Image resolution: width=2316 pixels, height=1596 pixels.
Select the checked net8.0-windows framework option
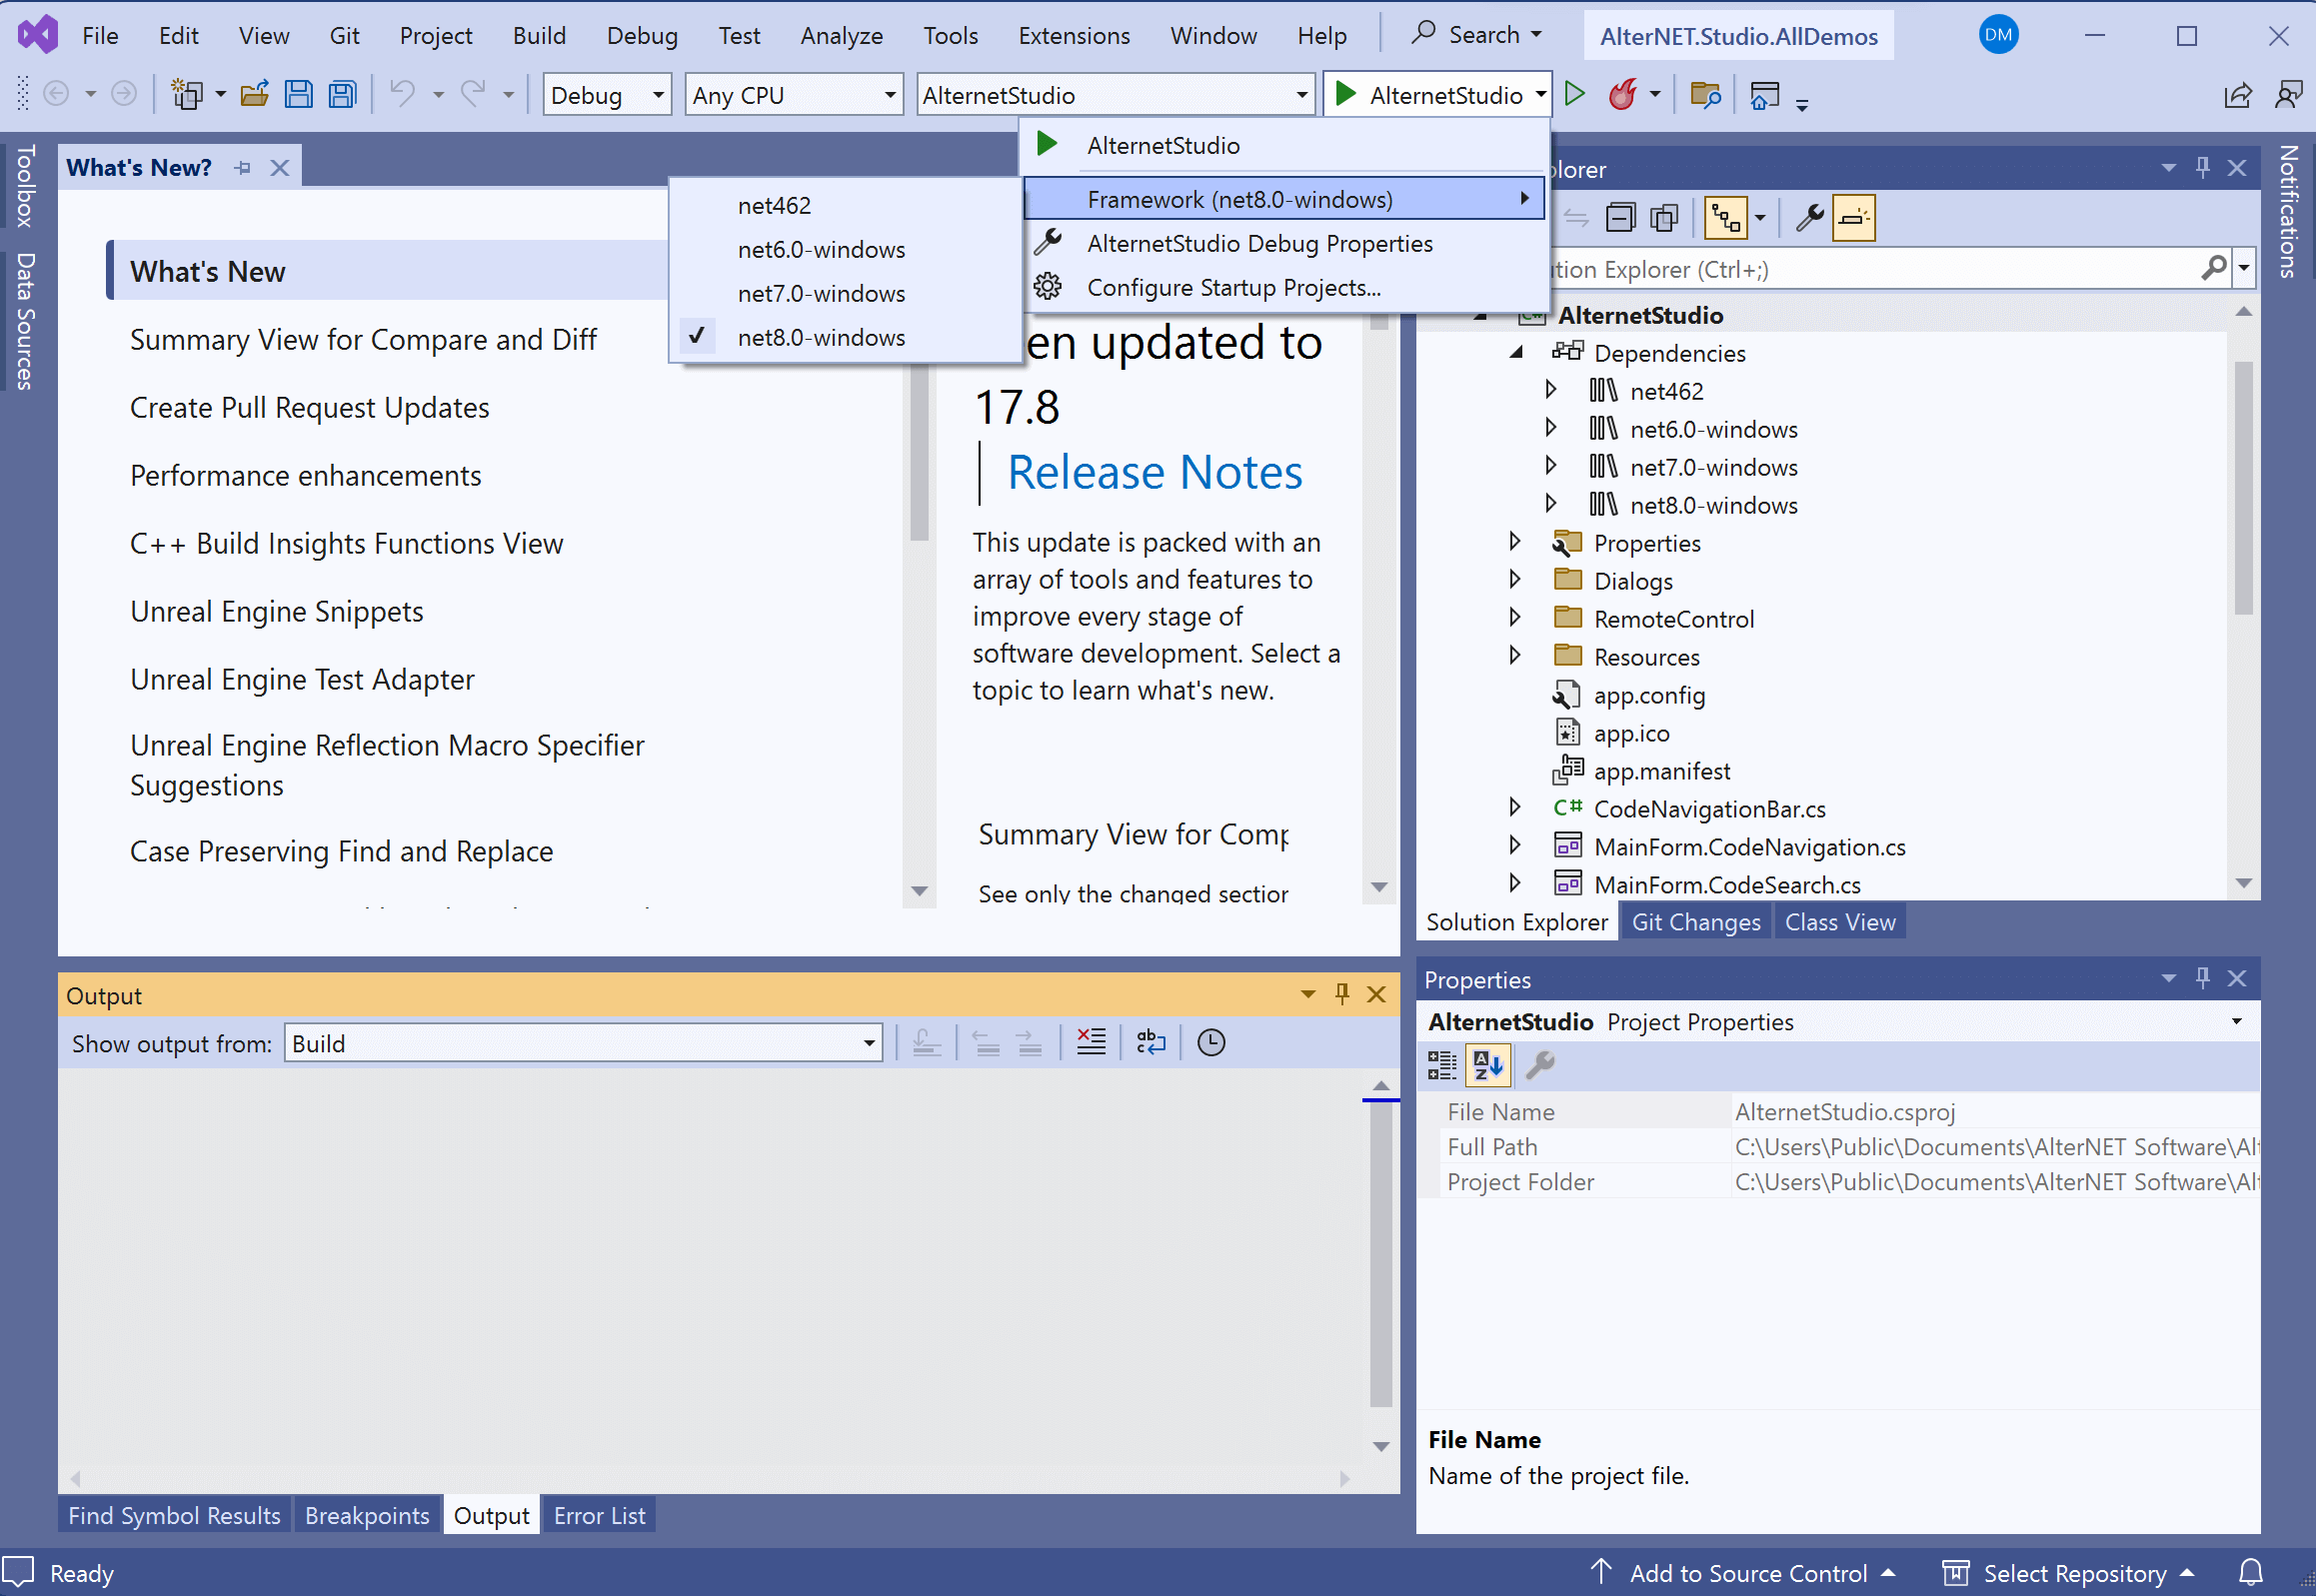coord(821,337)
